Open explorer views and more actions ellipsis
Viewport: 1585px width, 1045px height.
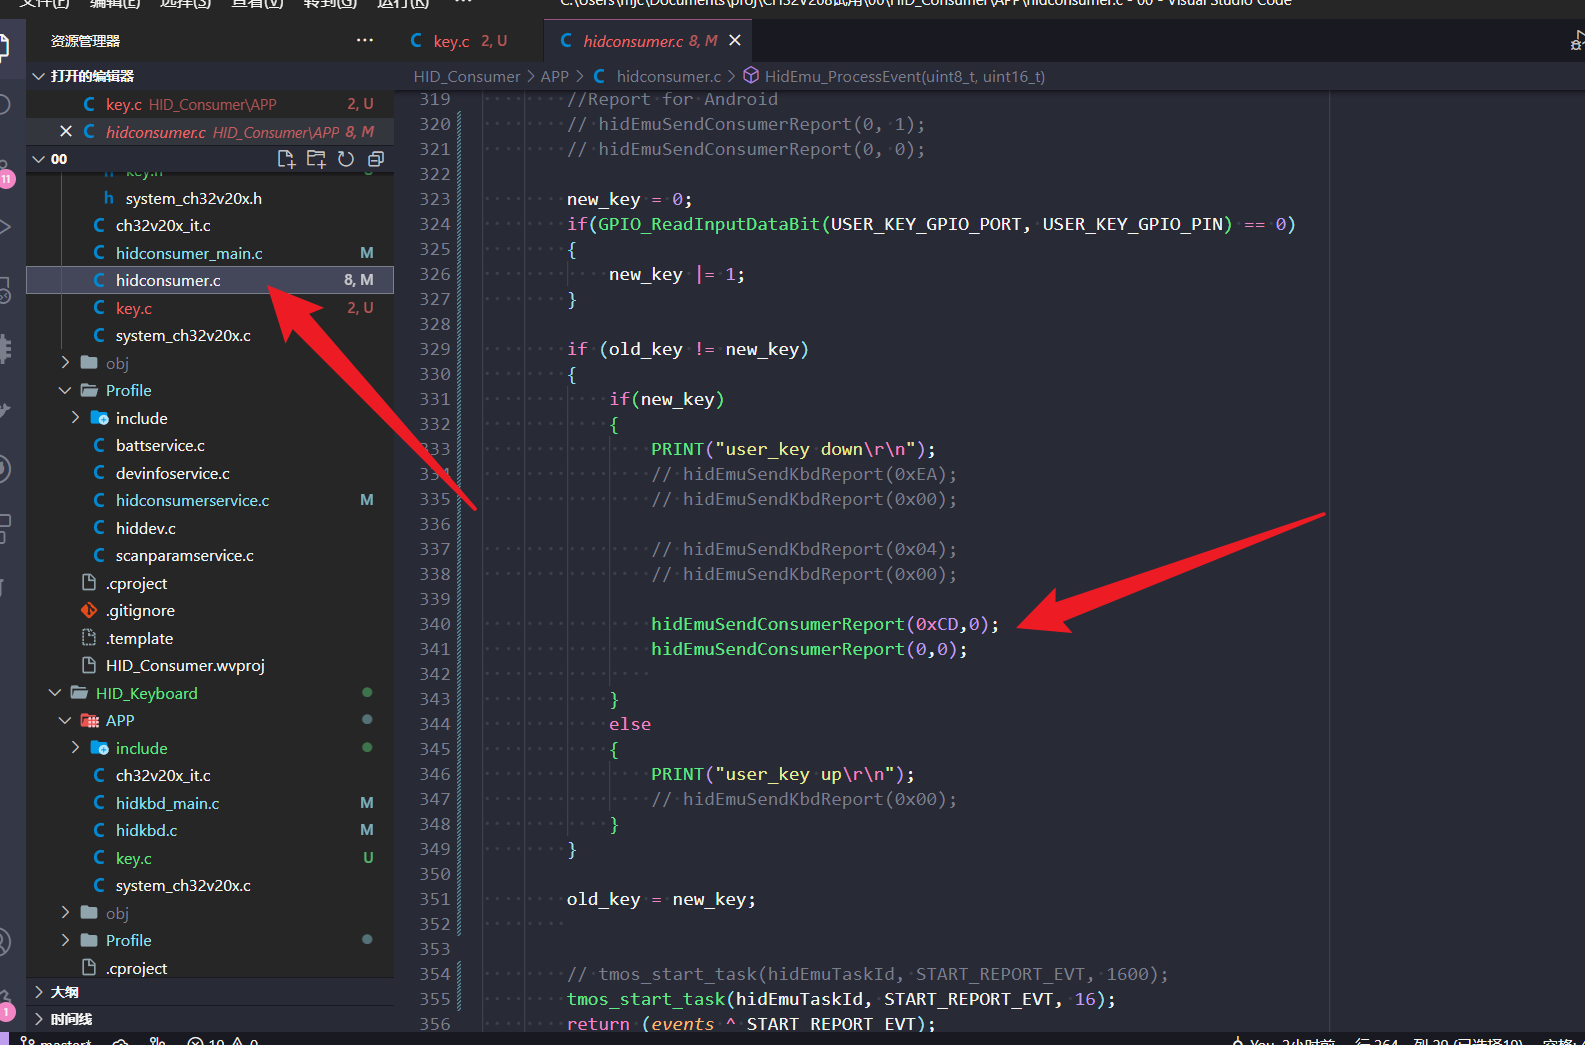pos(364,41)
